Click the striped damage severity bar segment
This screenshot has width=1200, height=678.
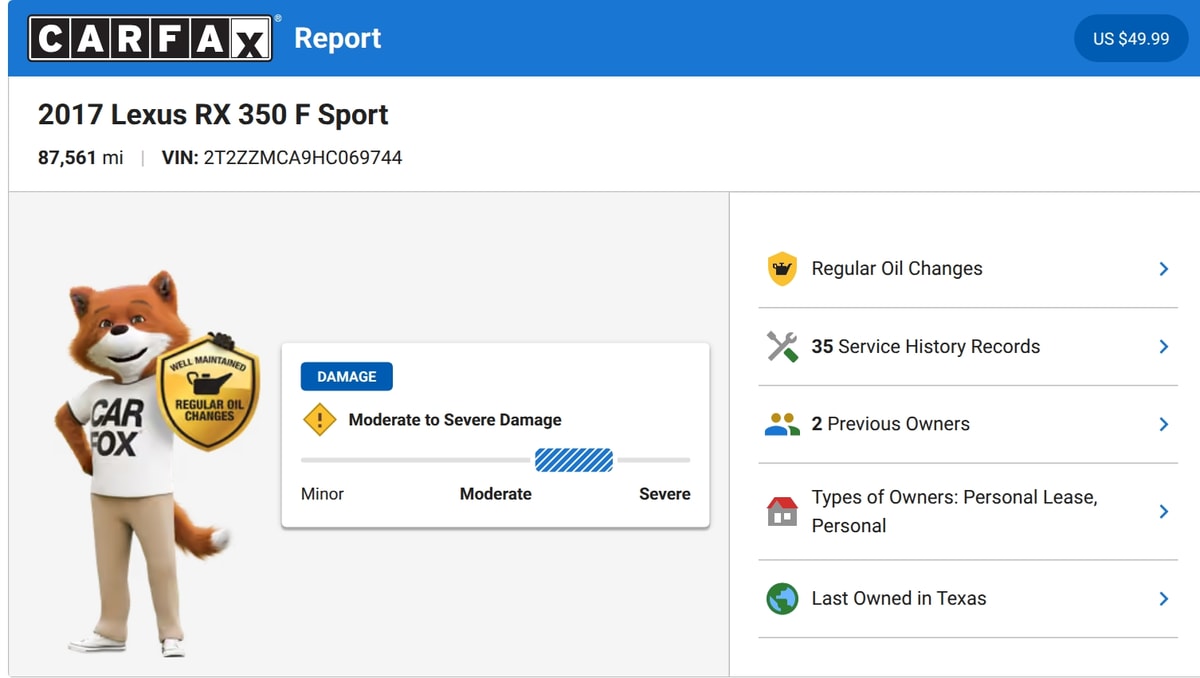pos(574,460)
